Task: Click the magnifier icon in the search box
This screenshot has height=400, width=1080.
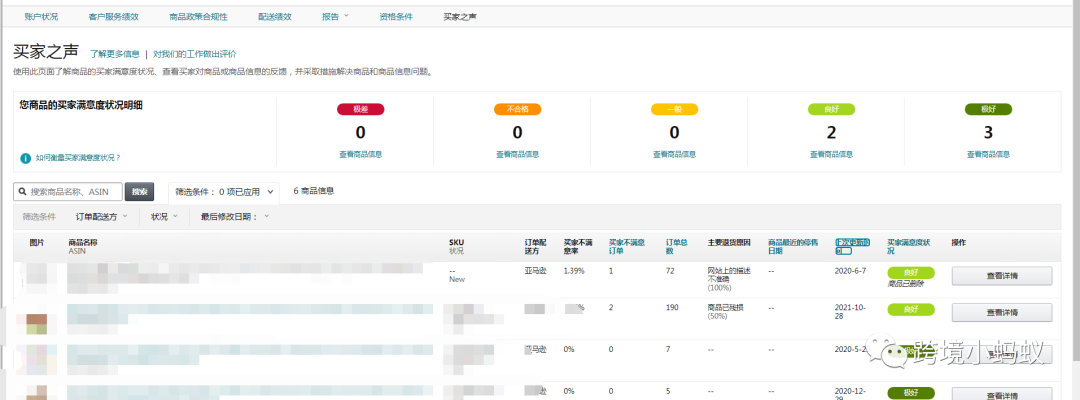Action: point(23,191)
